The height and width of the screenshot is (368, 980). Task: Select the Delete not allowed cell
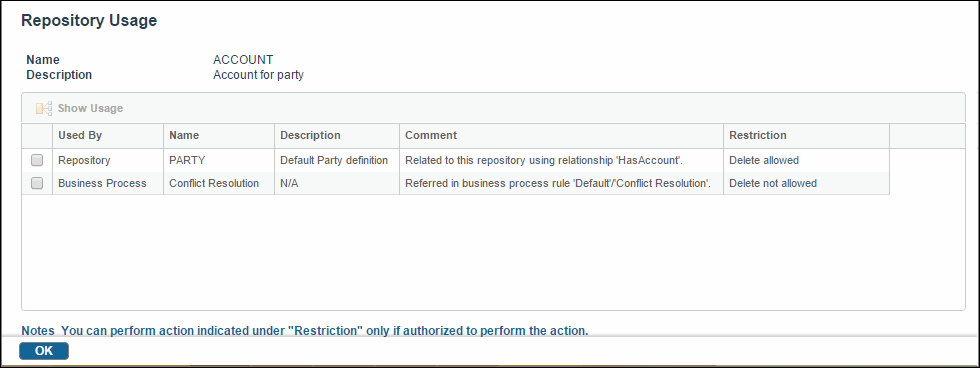pyautogui.click(x=806, y=183)
